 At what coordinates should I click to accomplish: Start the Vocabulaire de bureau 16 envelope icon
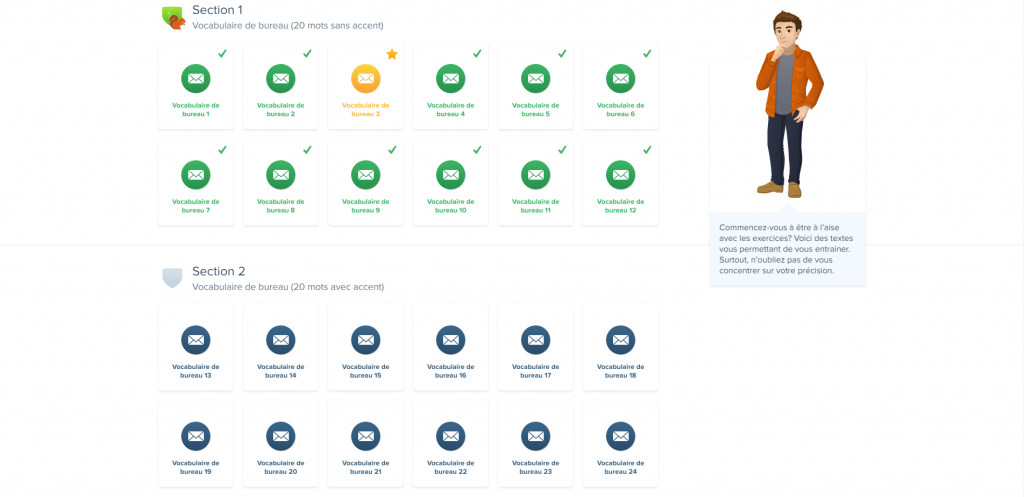coord(450,340)
